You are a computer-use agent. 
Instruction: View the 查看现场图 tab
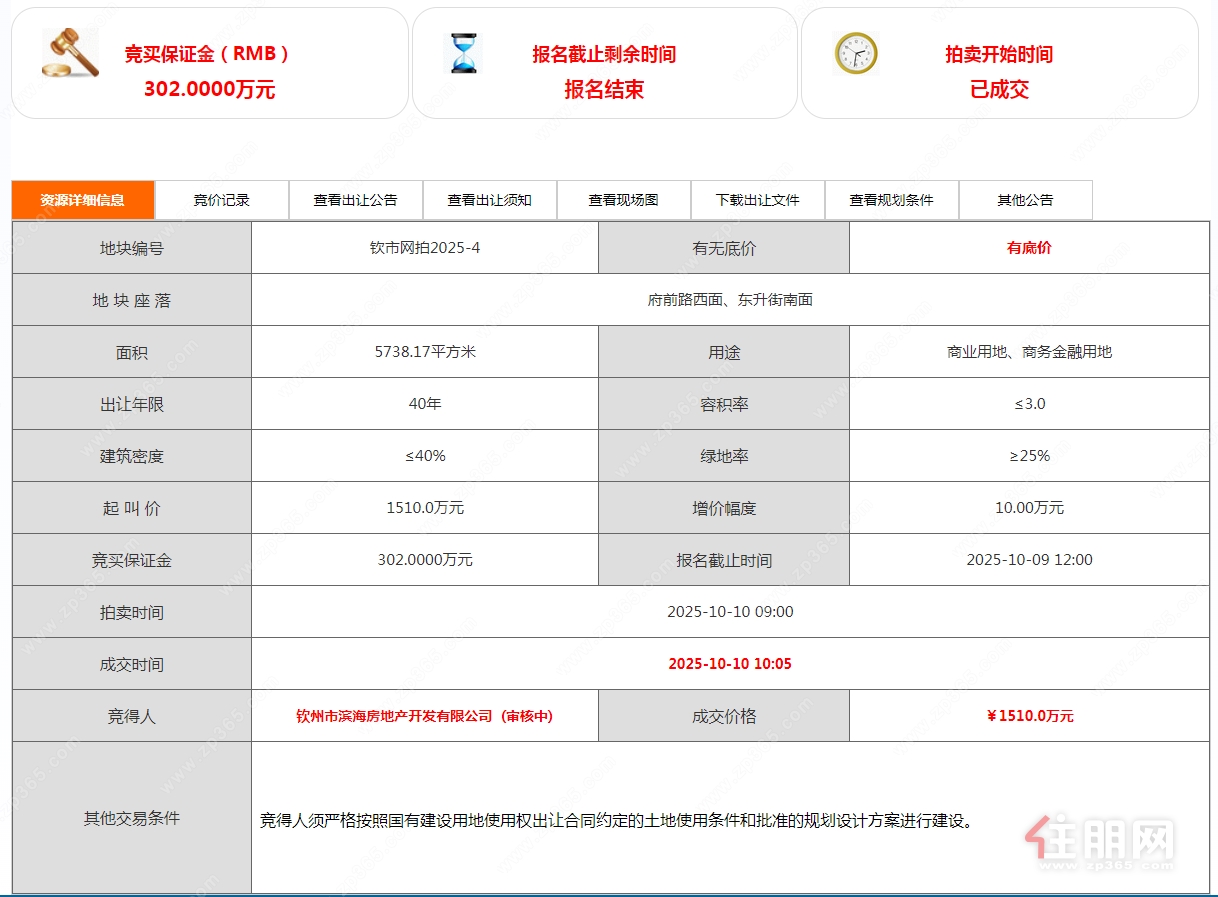623,200
